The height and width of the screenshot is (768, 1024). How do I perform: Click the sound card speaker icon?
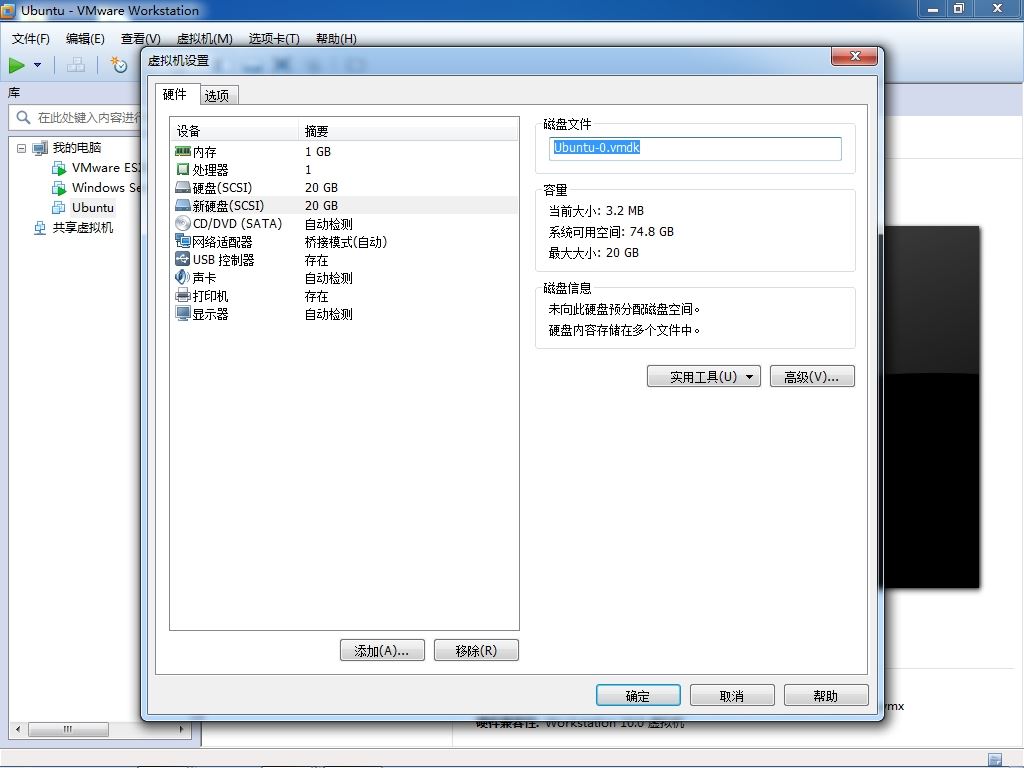(x=183, y=278)
